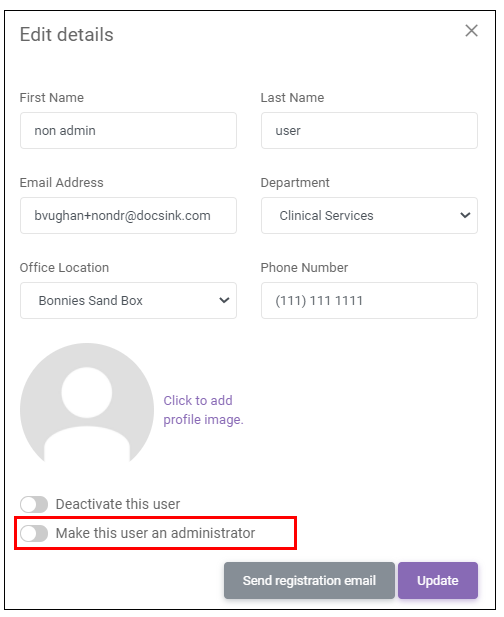Enable Make this user an administrator

[34, 533]
